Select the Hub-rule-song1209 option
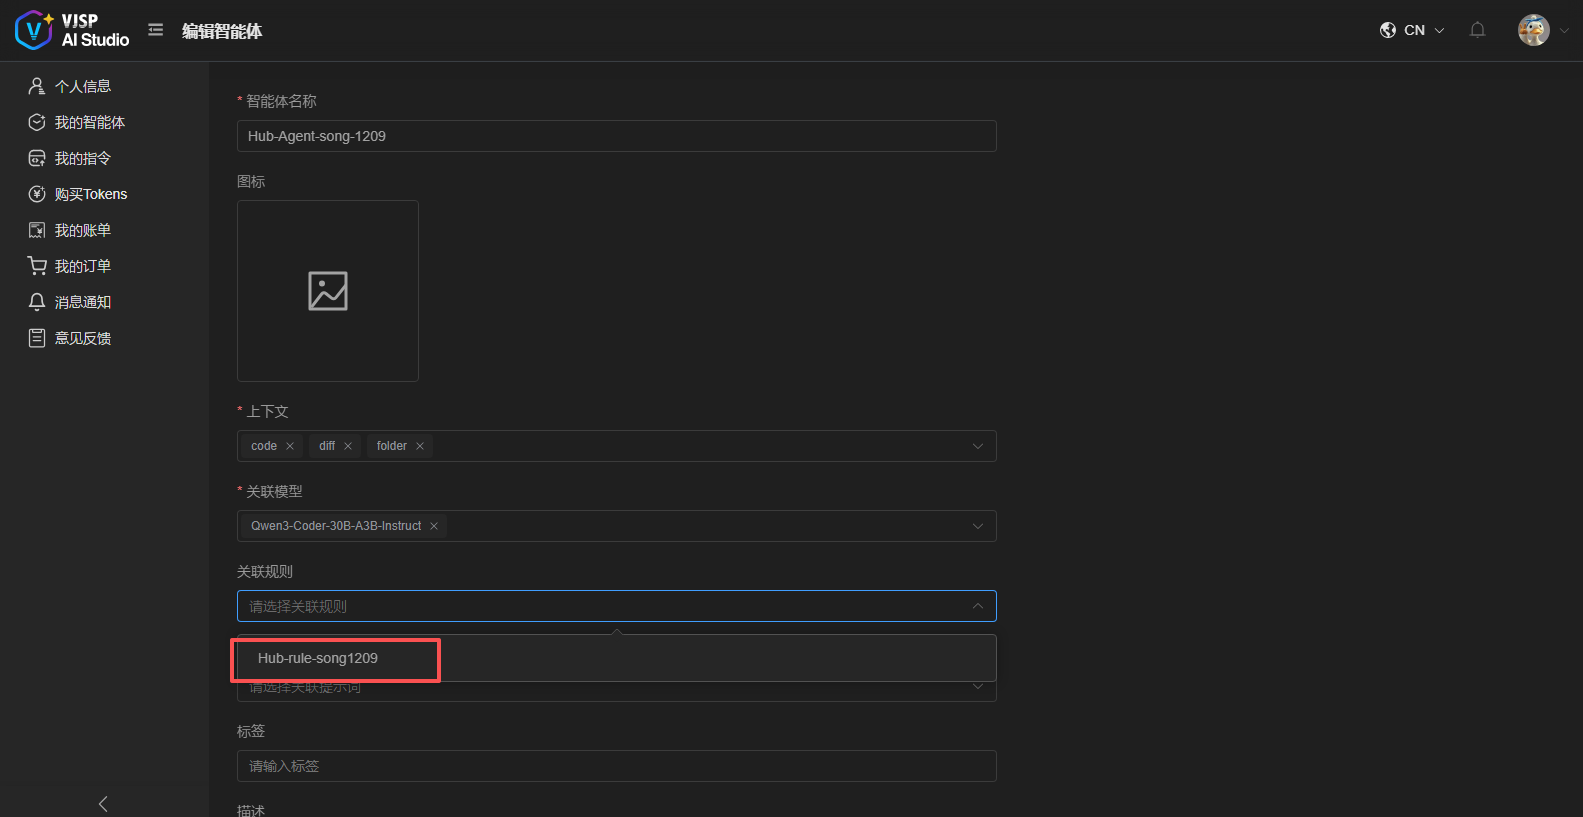Viewport: 1583px width, 817px height. (x=318, y=658)
